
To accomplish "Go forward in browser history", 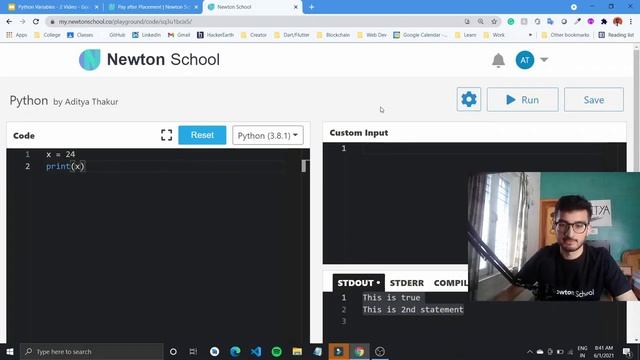I will (22, 21).
